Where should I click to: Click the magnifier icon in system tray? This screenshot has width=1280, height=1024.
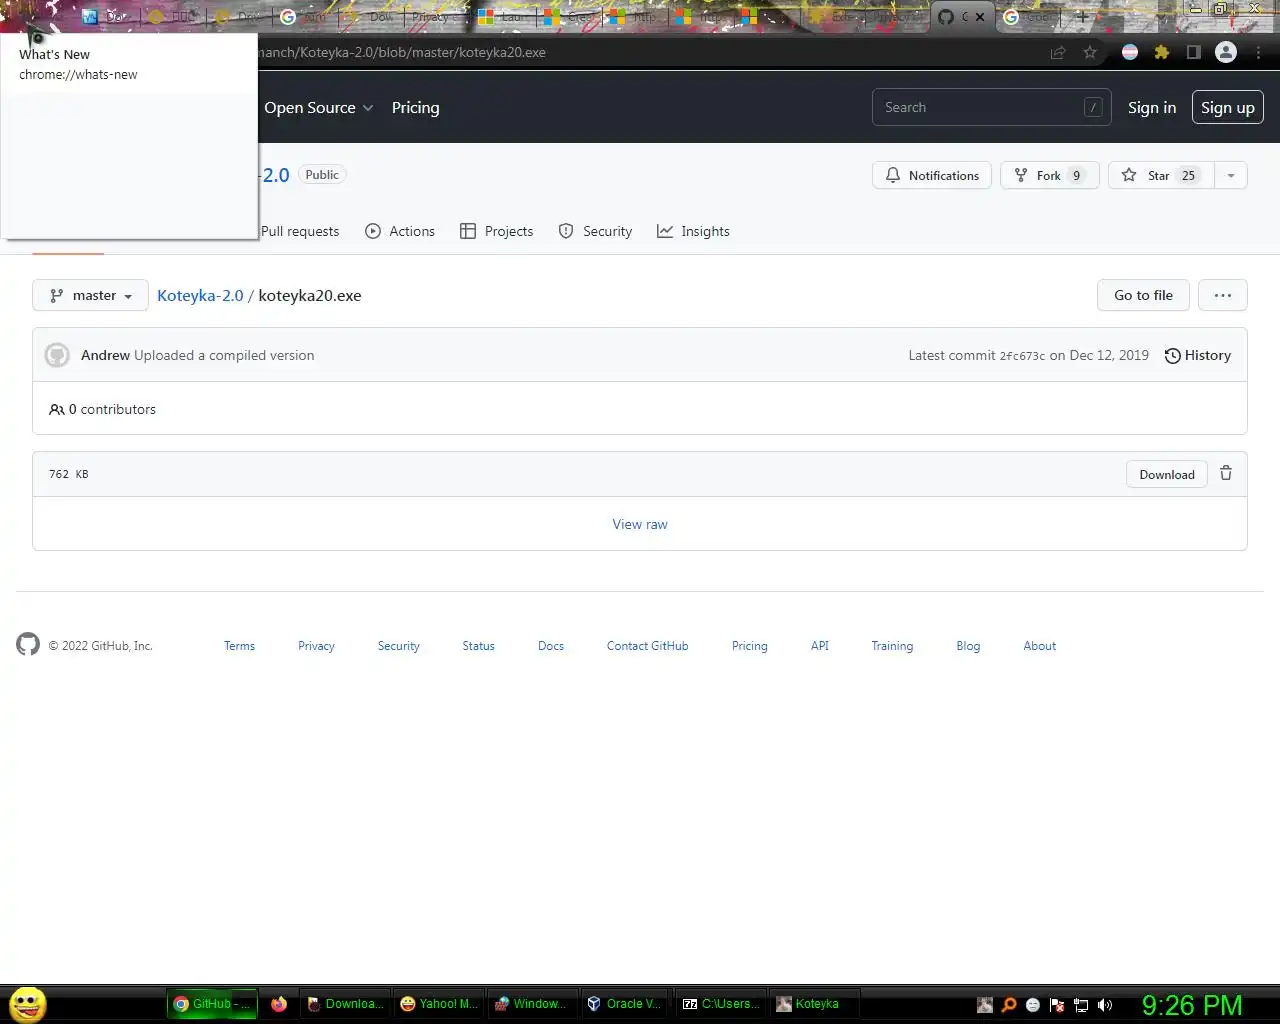coord(1009,1005)
